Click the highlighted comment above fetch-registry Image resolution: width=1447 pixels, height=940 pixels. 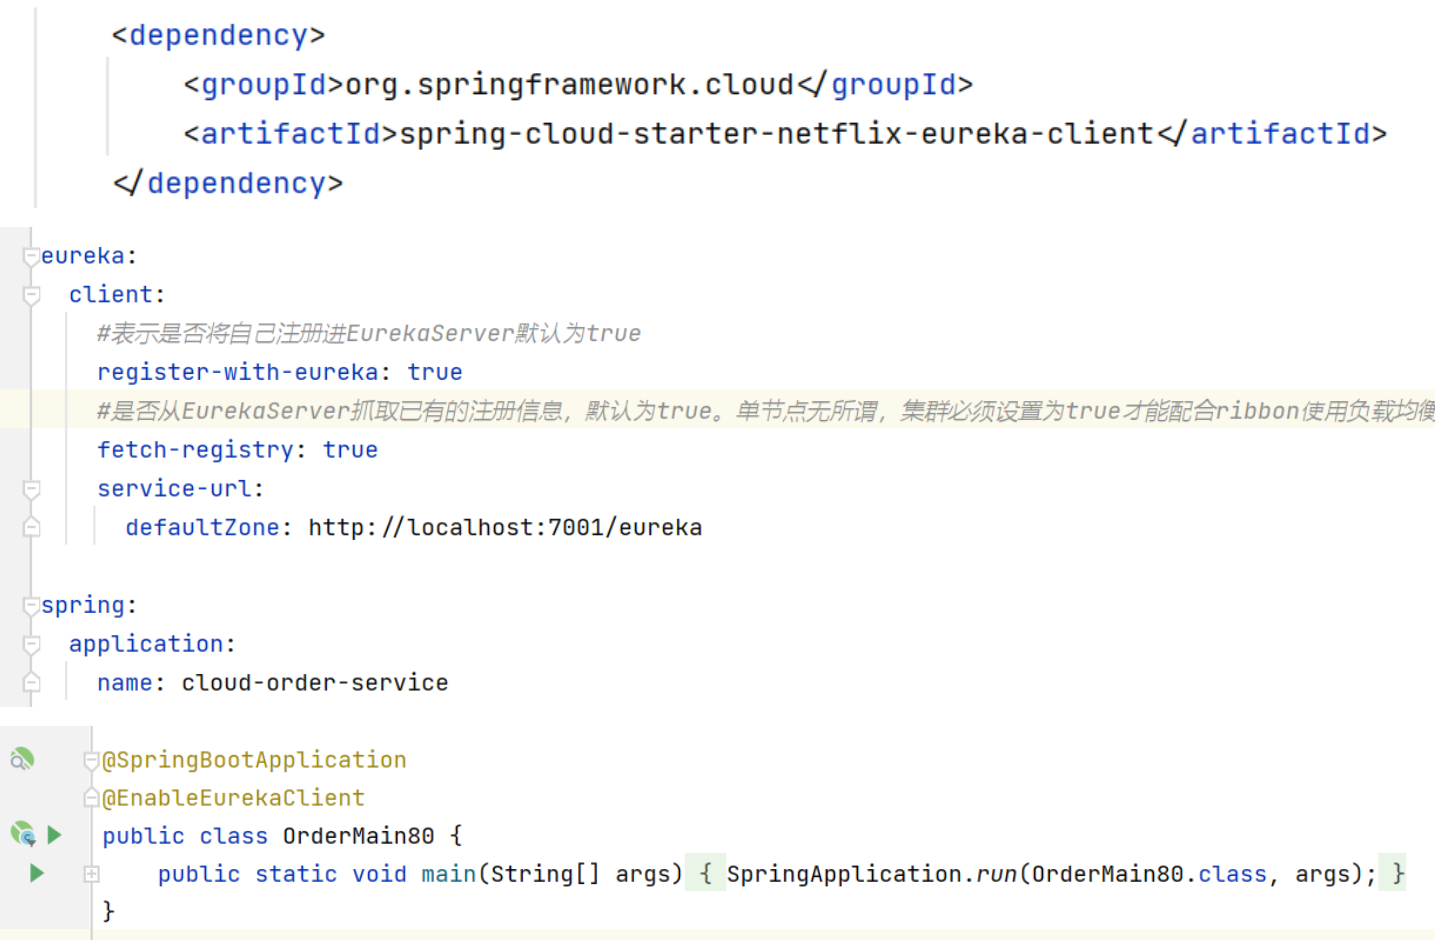click(766, 411)
